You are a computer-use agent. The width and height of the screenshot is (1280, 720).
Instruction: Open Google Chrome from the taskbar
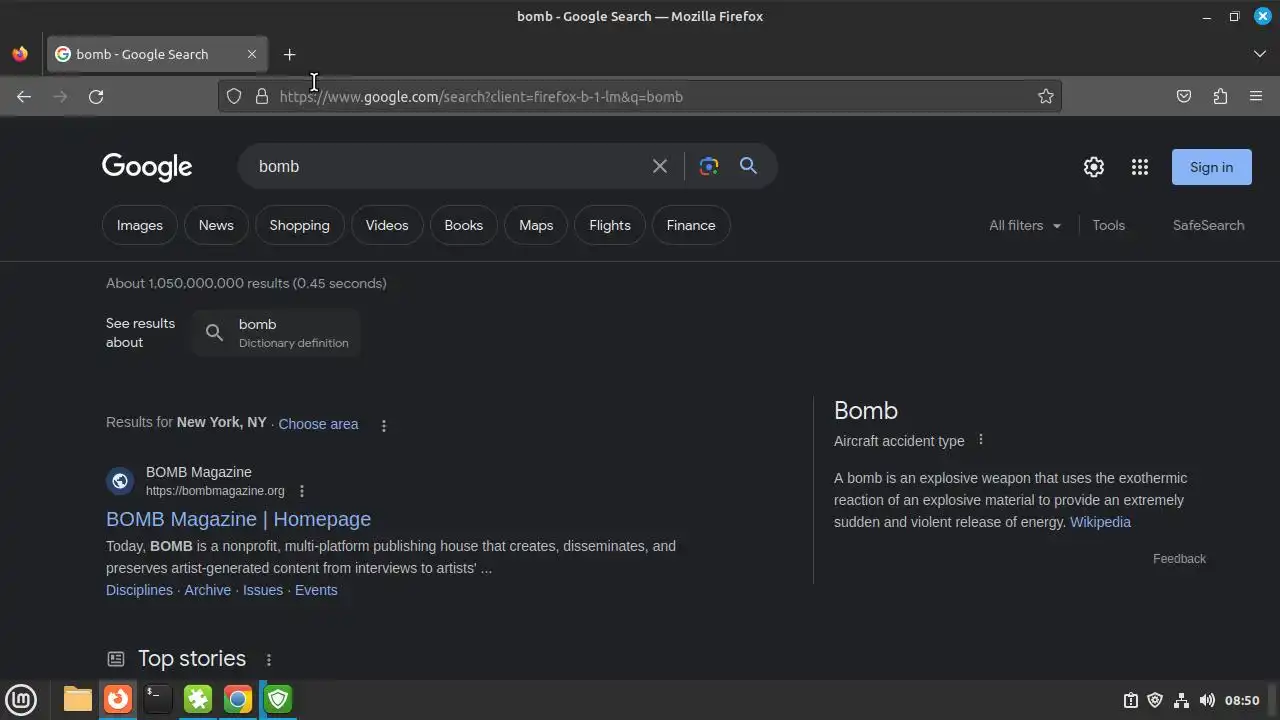click(238, 699)
